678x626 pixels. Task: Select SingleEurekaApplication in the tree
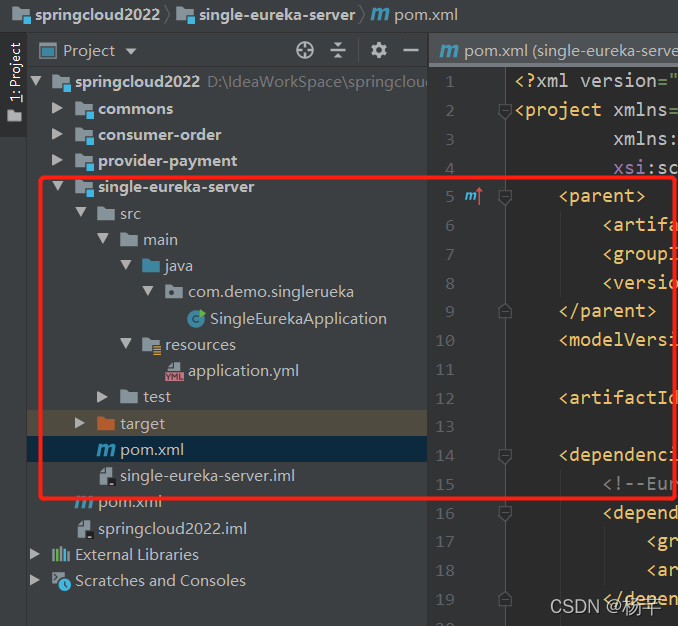[298, 319]
